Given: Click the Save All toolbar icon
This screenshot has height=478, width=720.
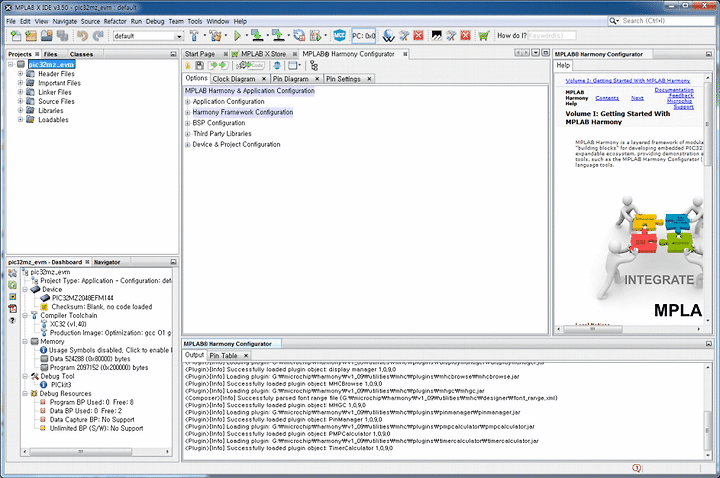Looking at the screenshot, I should click(x=62, y=35).
